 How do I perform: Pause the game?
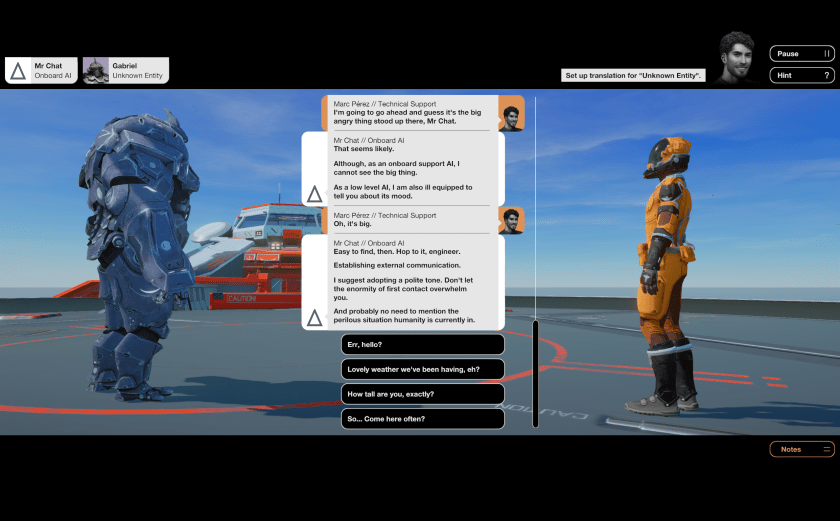pyautogui.click(x=801, y=54)
